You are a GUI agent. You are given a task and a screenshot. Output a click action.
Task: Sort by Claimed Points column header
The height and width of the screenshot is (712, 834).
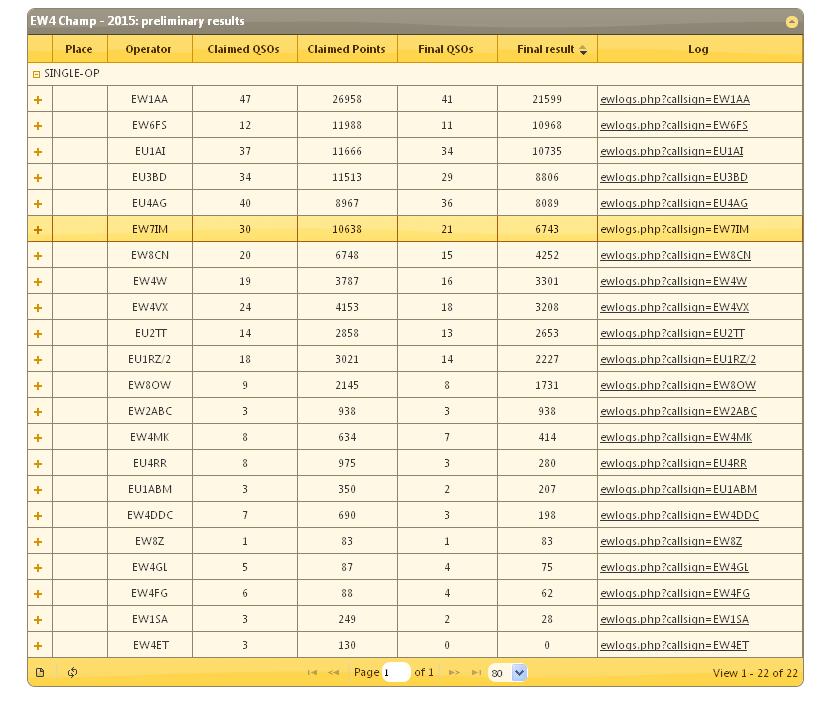[346, 49]
